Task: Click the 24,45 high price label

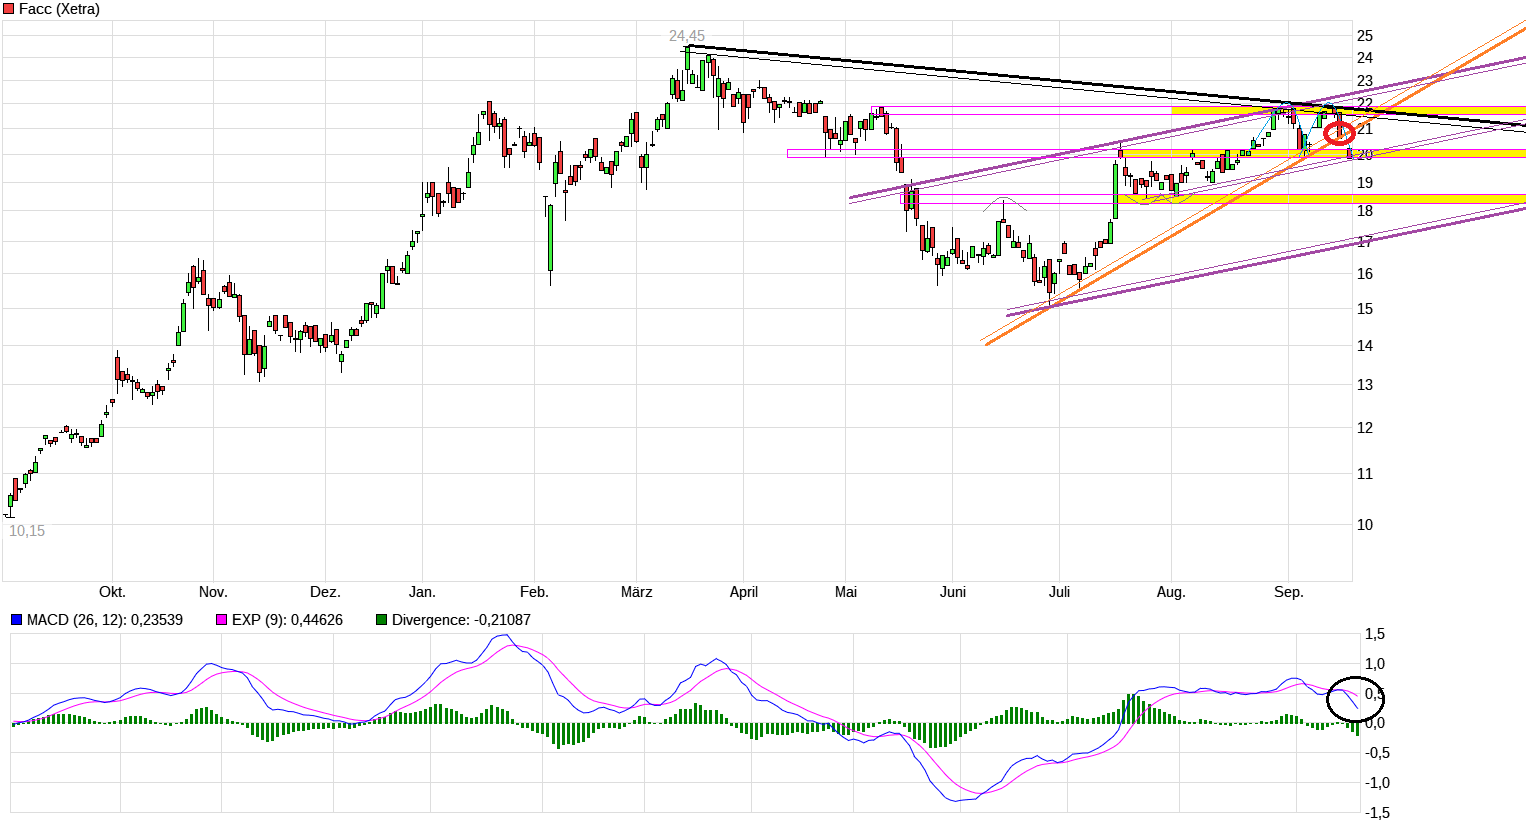Action: point(687,36)
